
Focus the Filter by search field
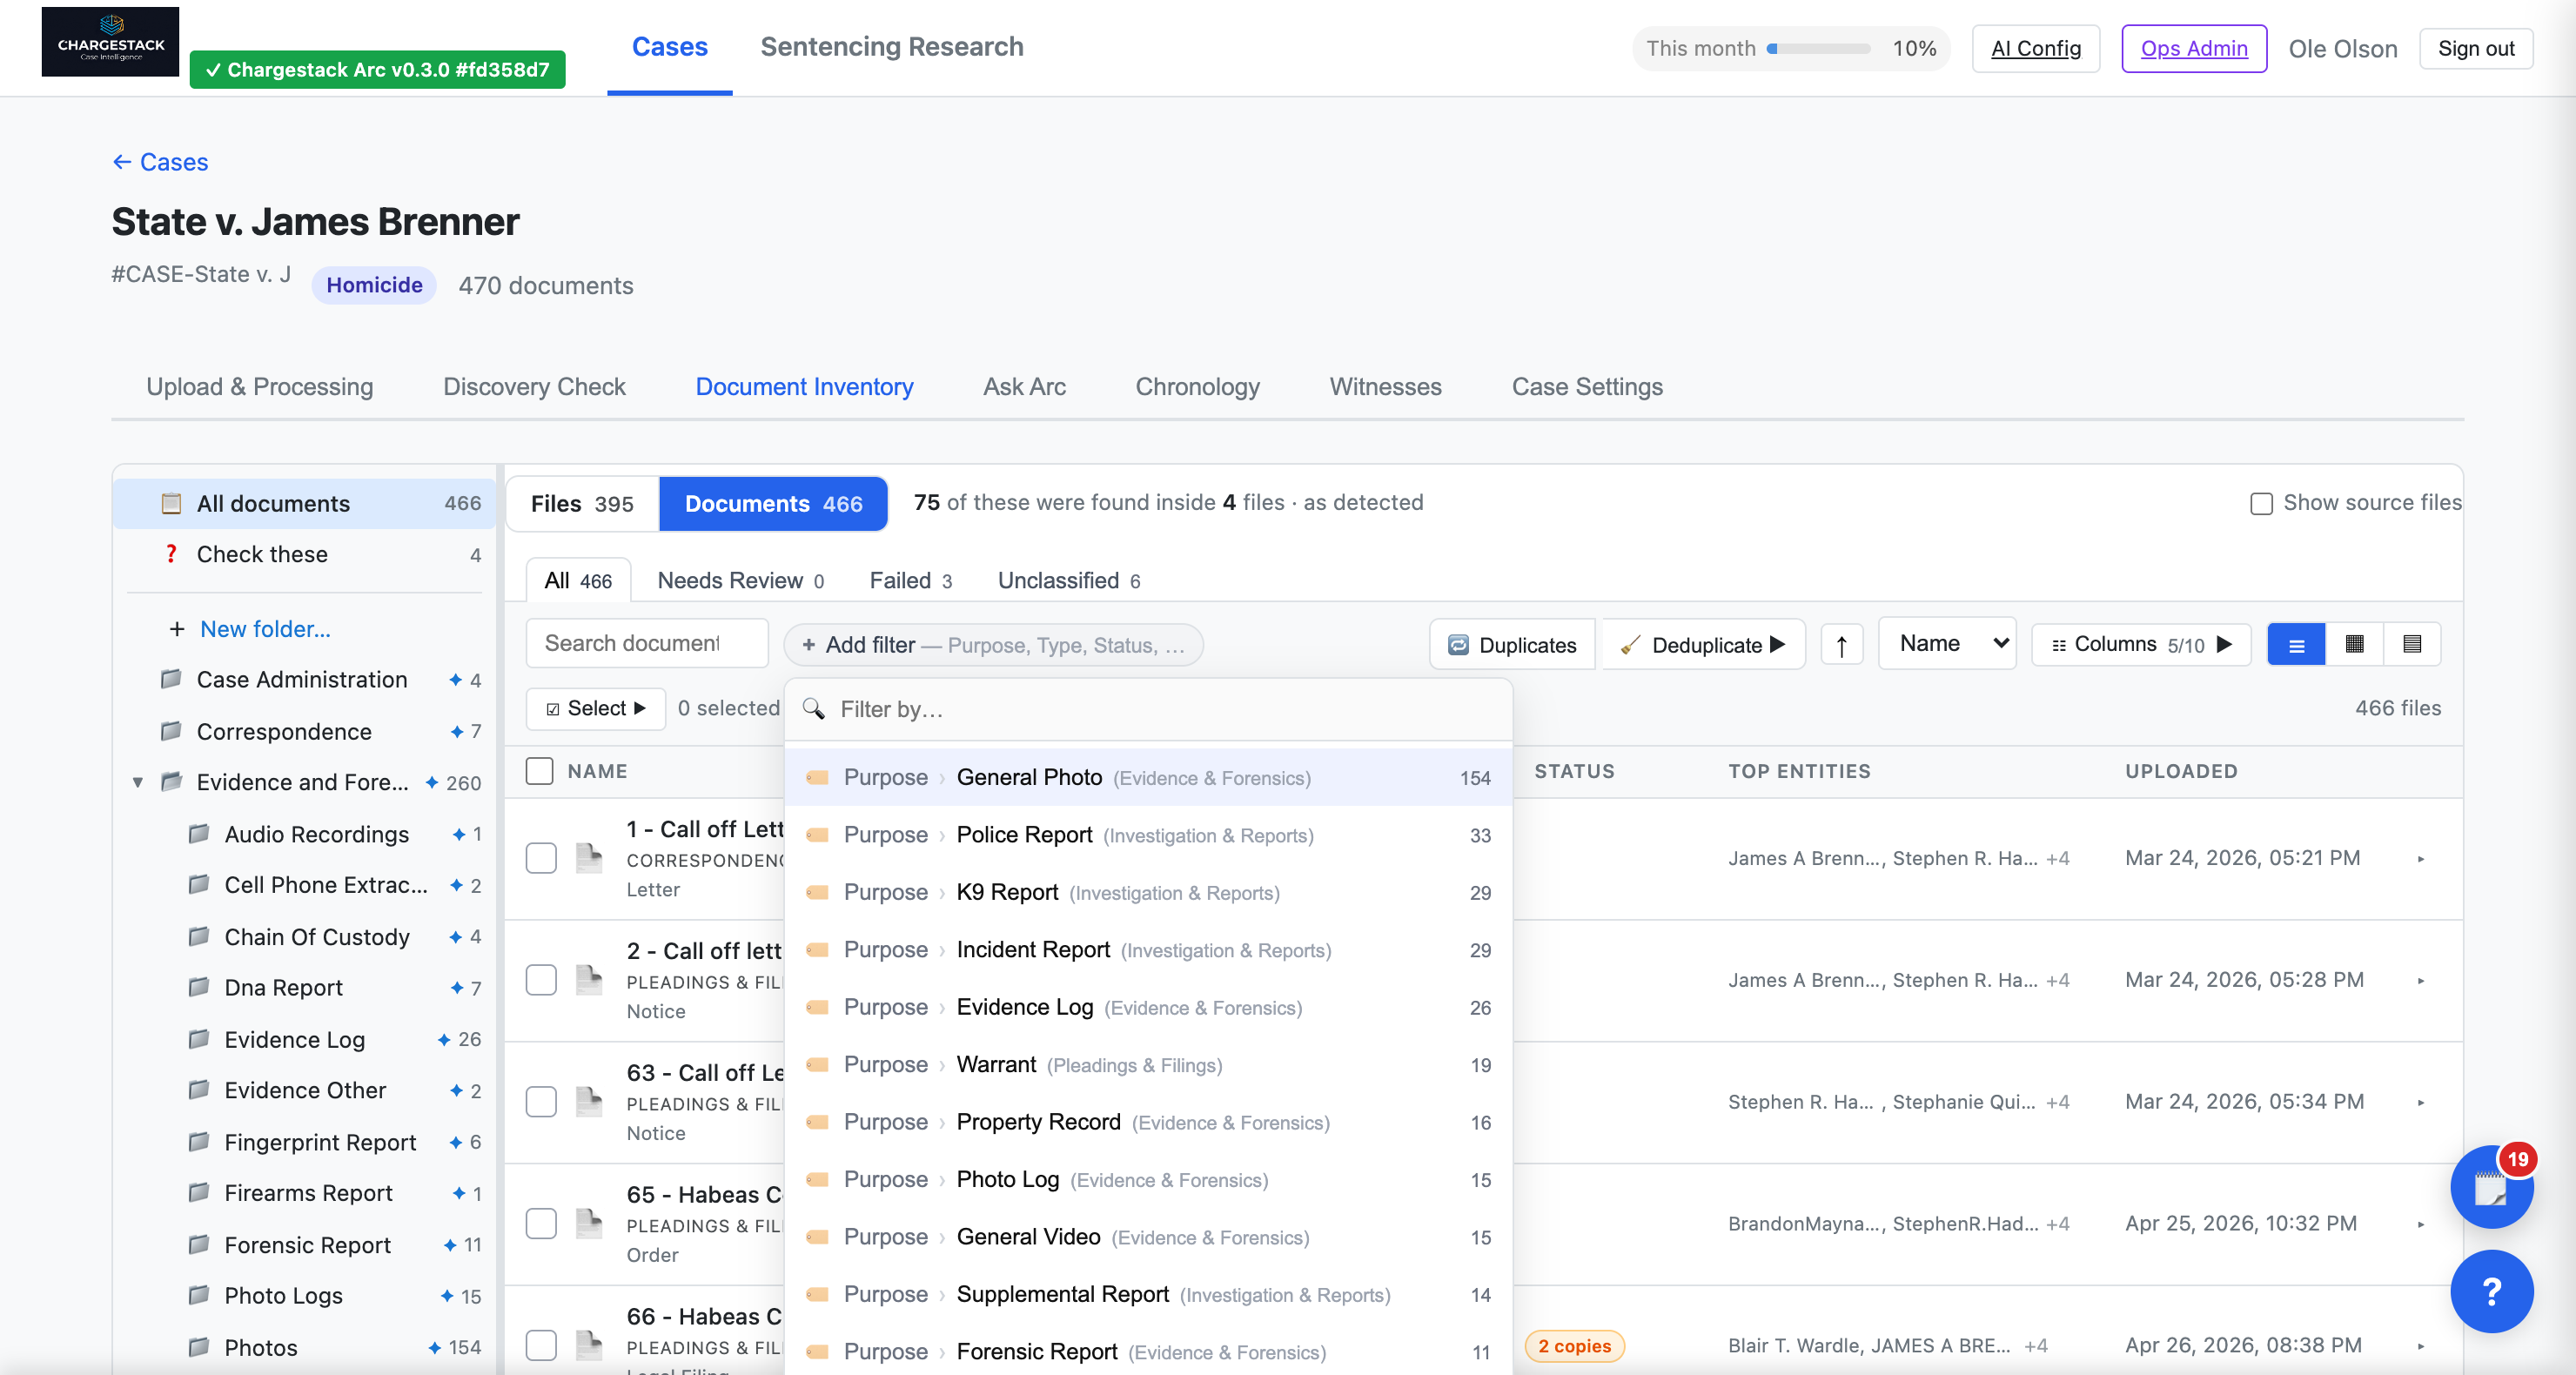point(1148,709)
